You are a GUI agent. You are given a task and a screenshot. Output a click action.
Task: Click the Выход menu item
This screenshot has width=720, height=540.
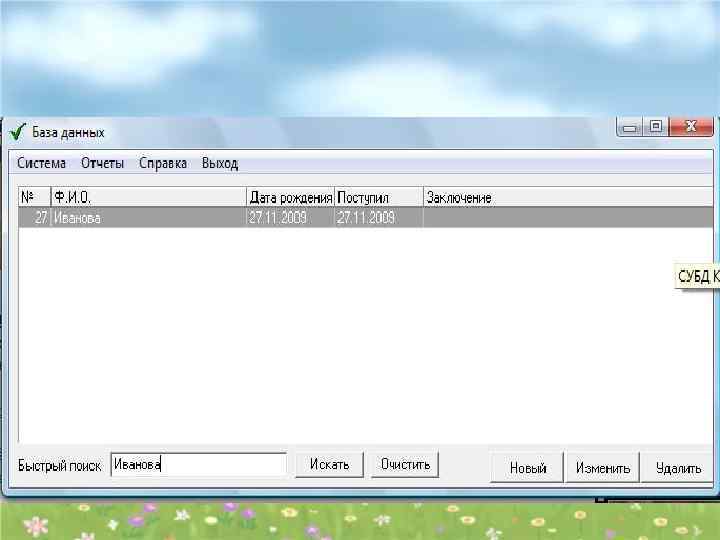click(x=220, y=163)
